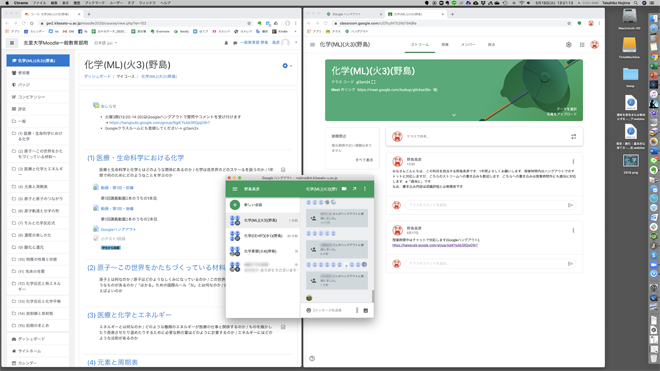Pop out Hangouts conversation arrow icon
This screenshot has height=371, width=660.
click(x=354, y=189)
